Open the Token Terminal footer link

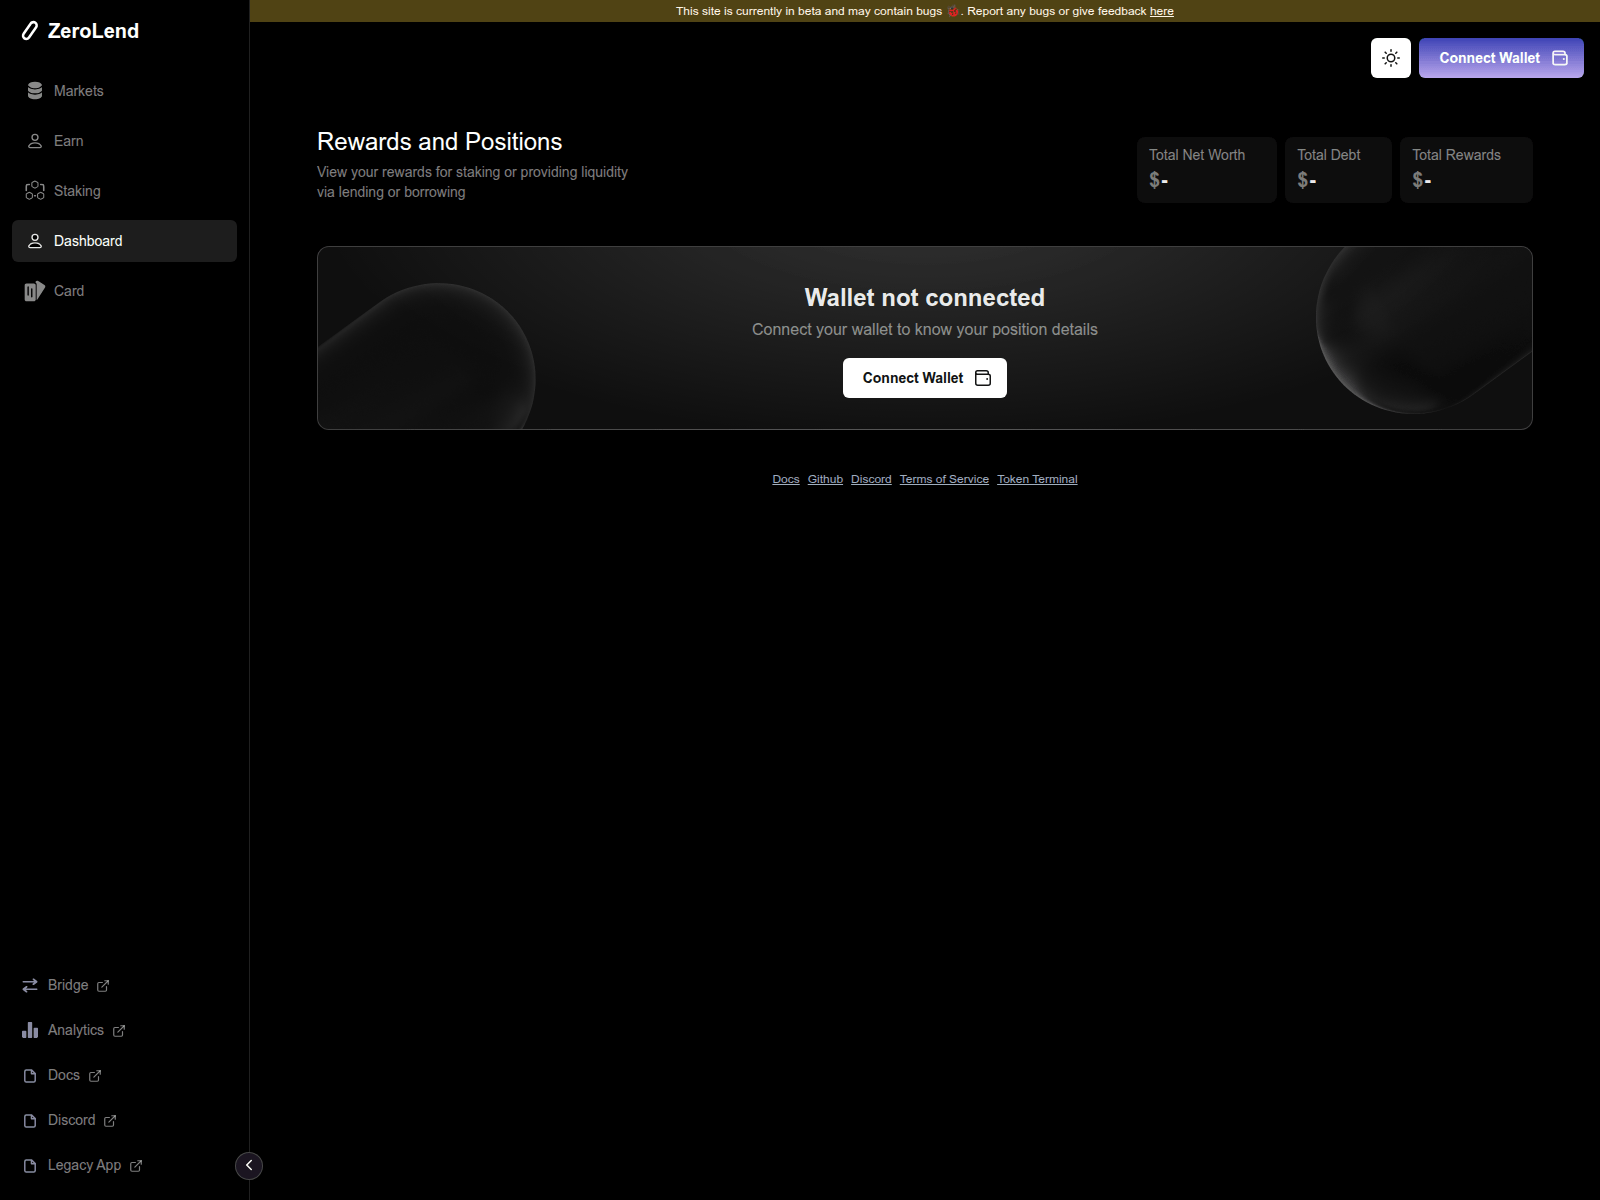[x=1037, y=480]
